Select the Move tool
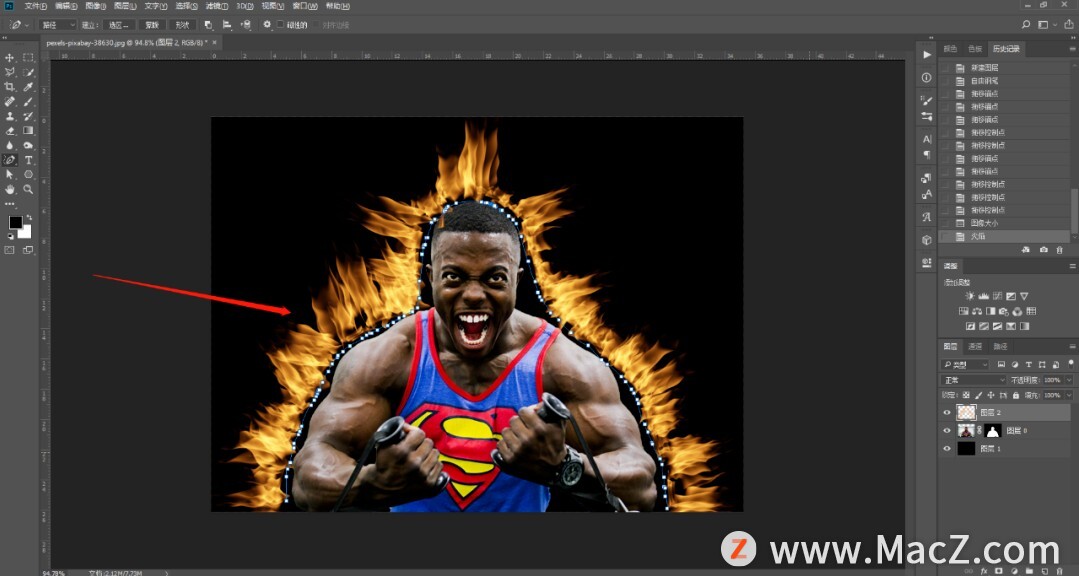1079x576 pixels. [x=10, y=58]
